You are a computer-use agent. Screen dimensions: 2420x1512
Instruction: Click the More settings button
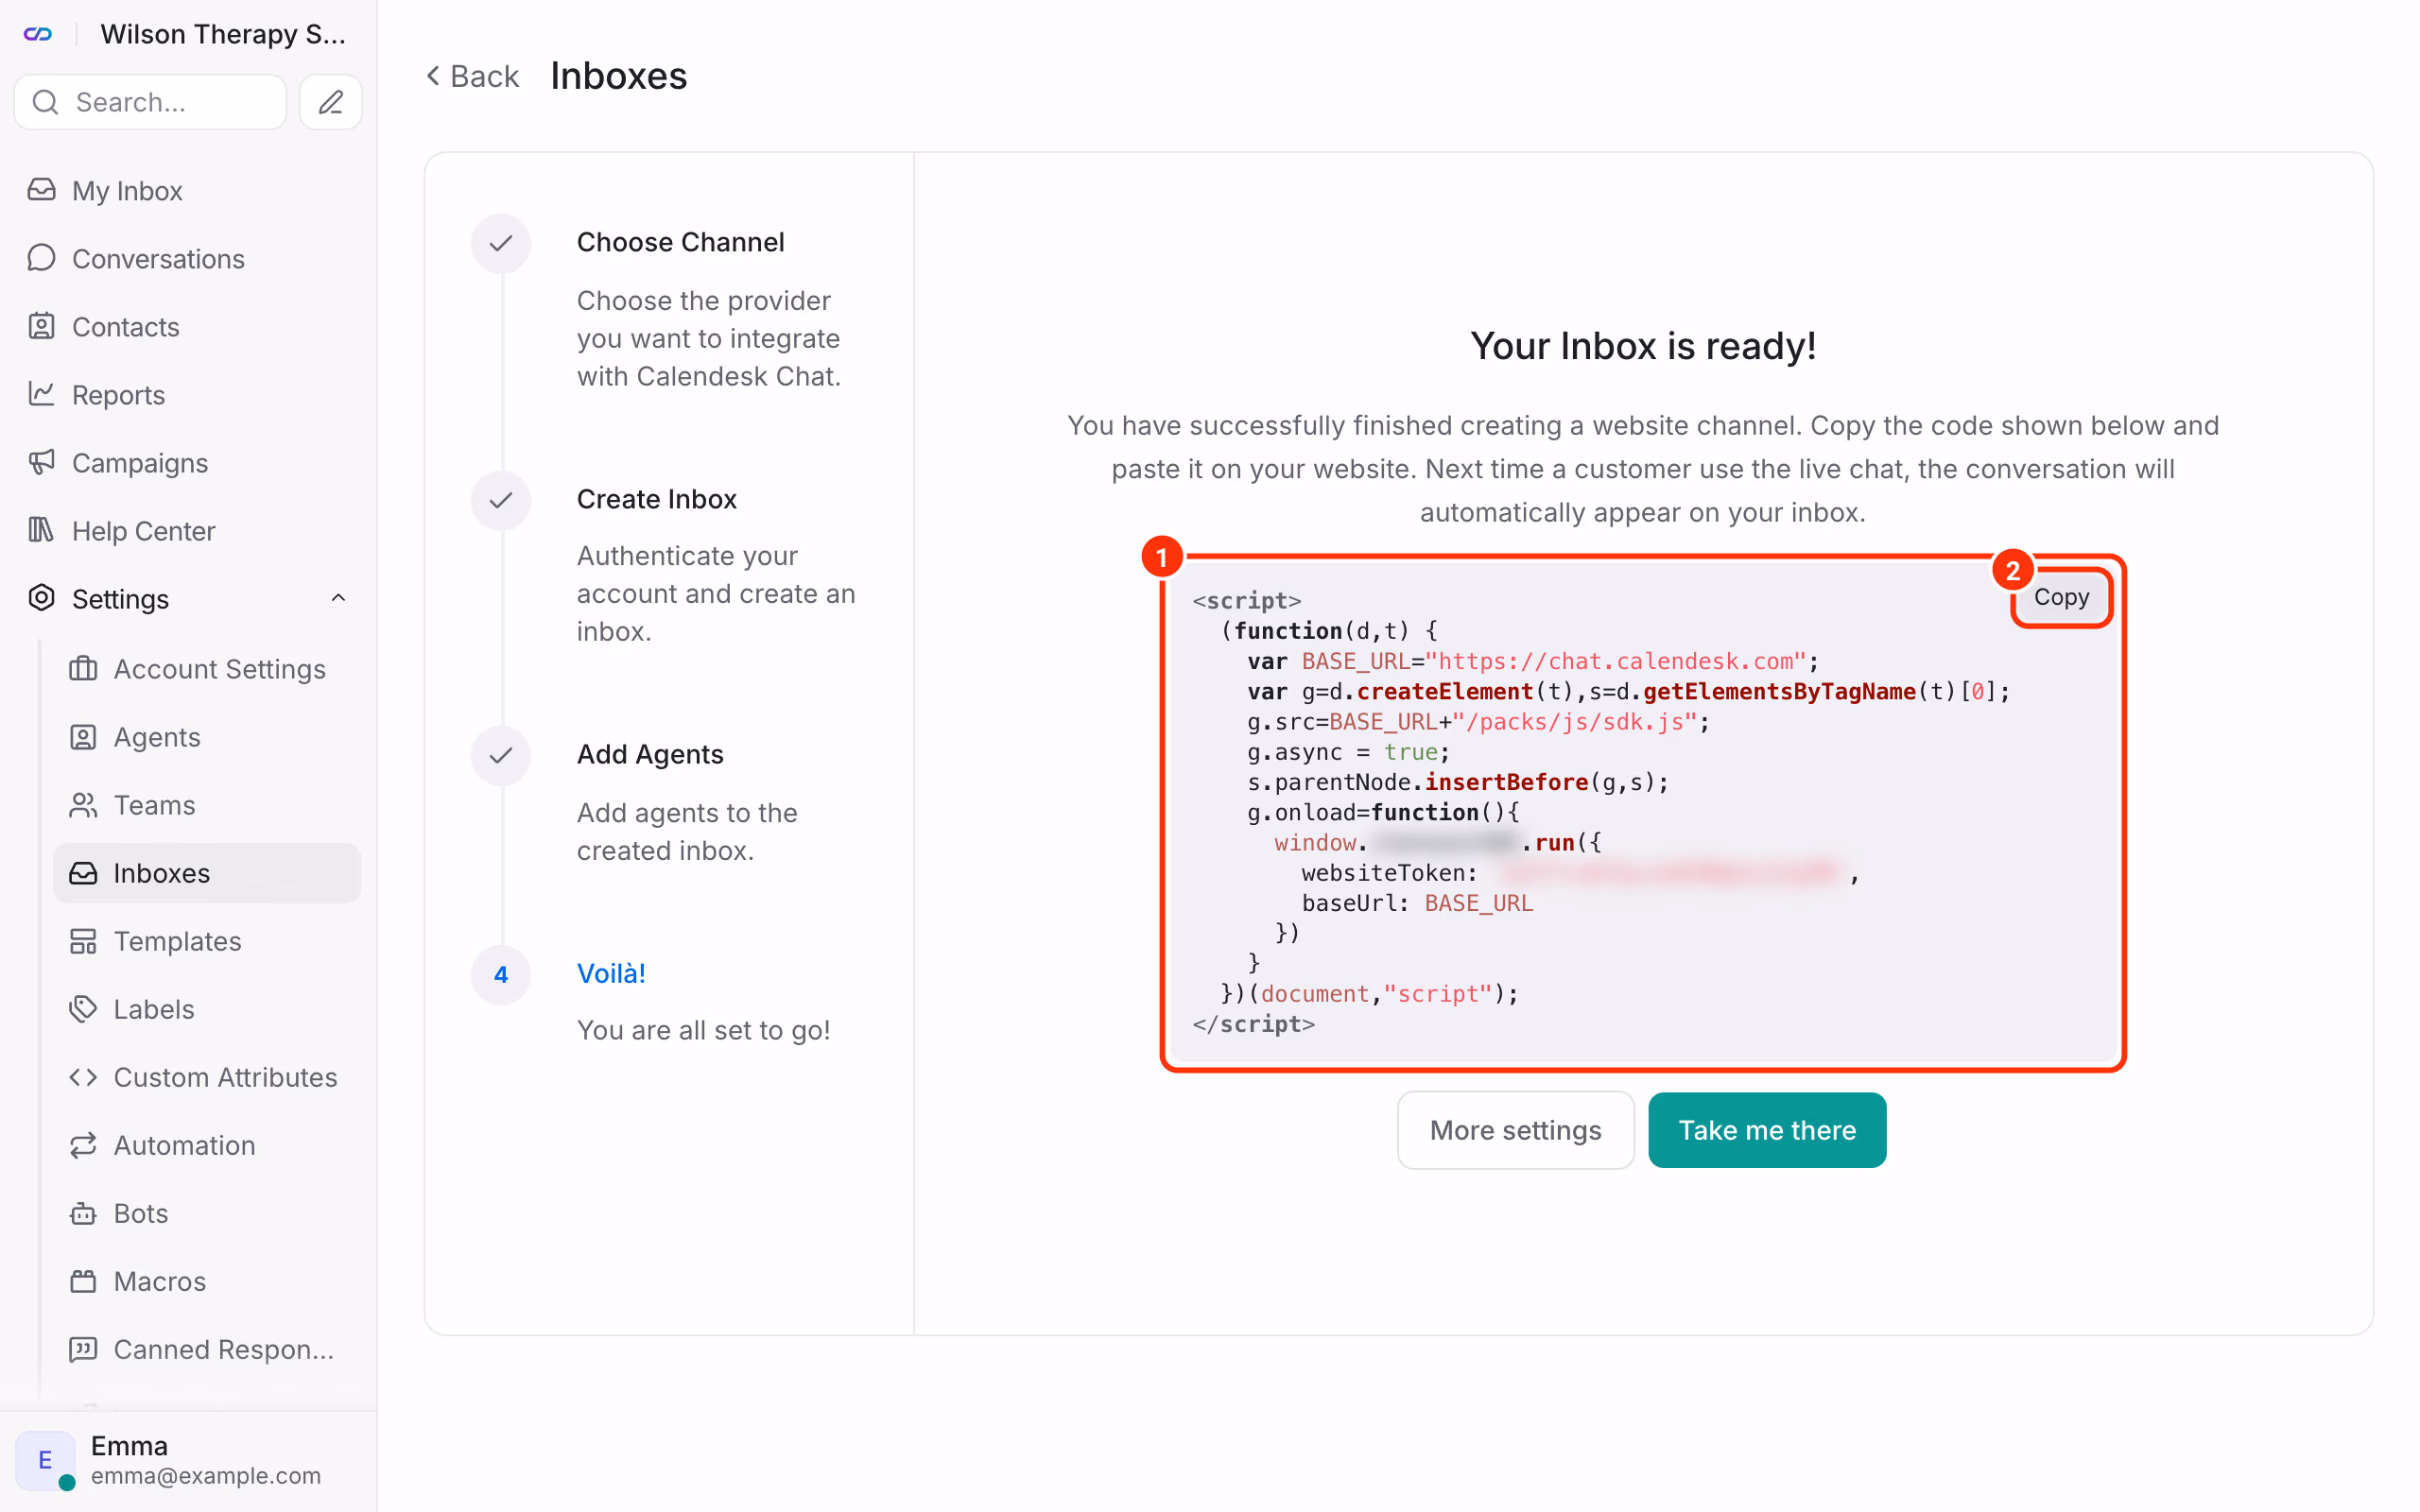pyautogui.click(x=1515, y=1130)
